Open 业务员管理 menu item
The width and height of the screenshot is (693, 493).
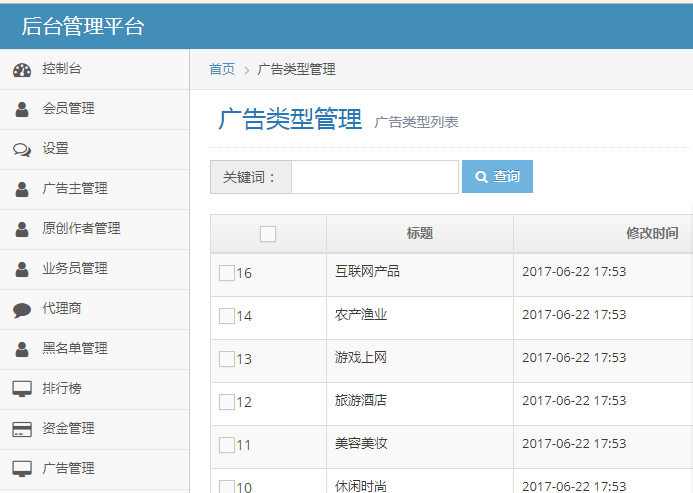(75, 269)
